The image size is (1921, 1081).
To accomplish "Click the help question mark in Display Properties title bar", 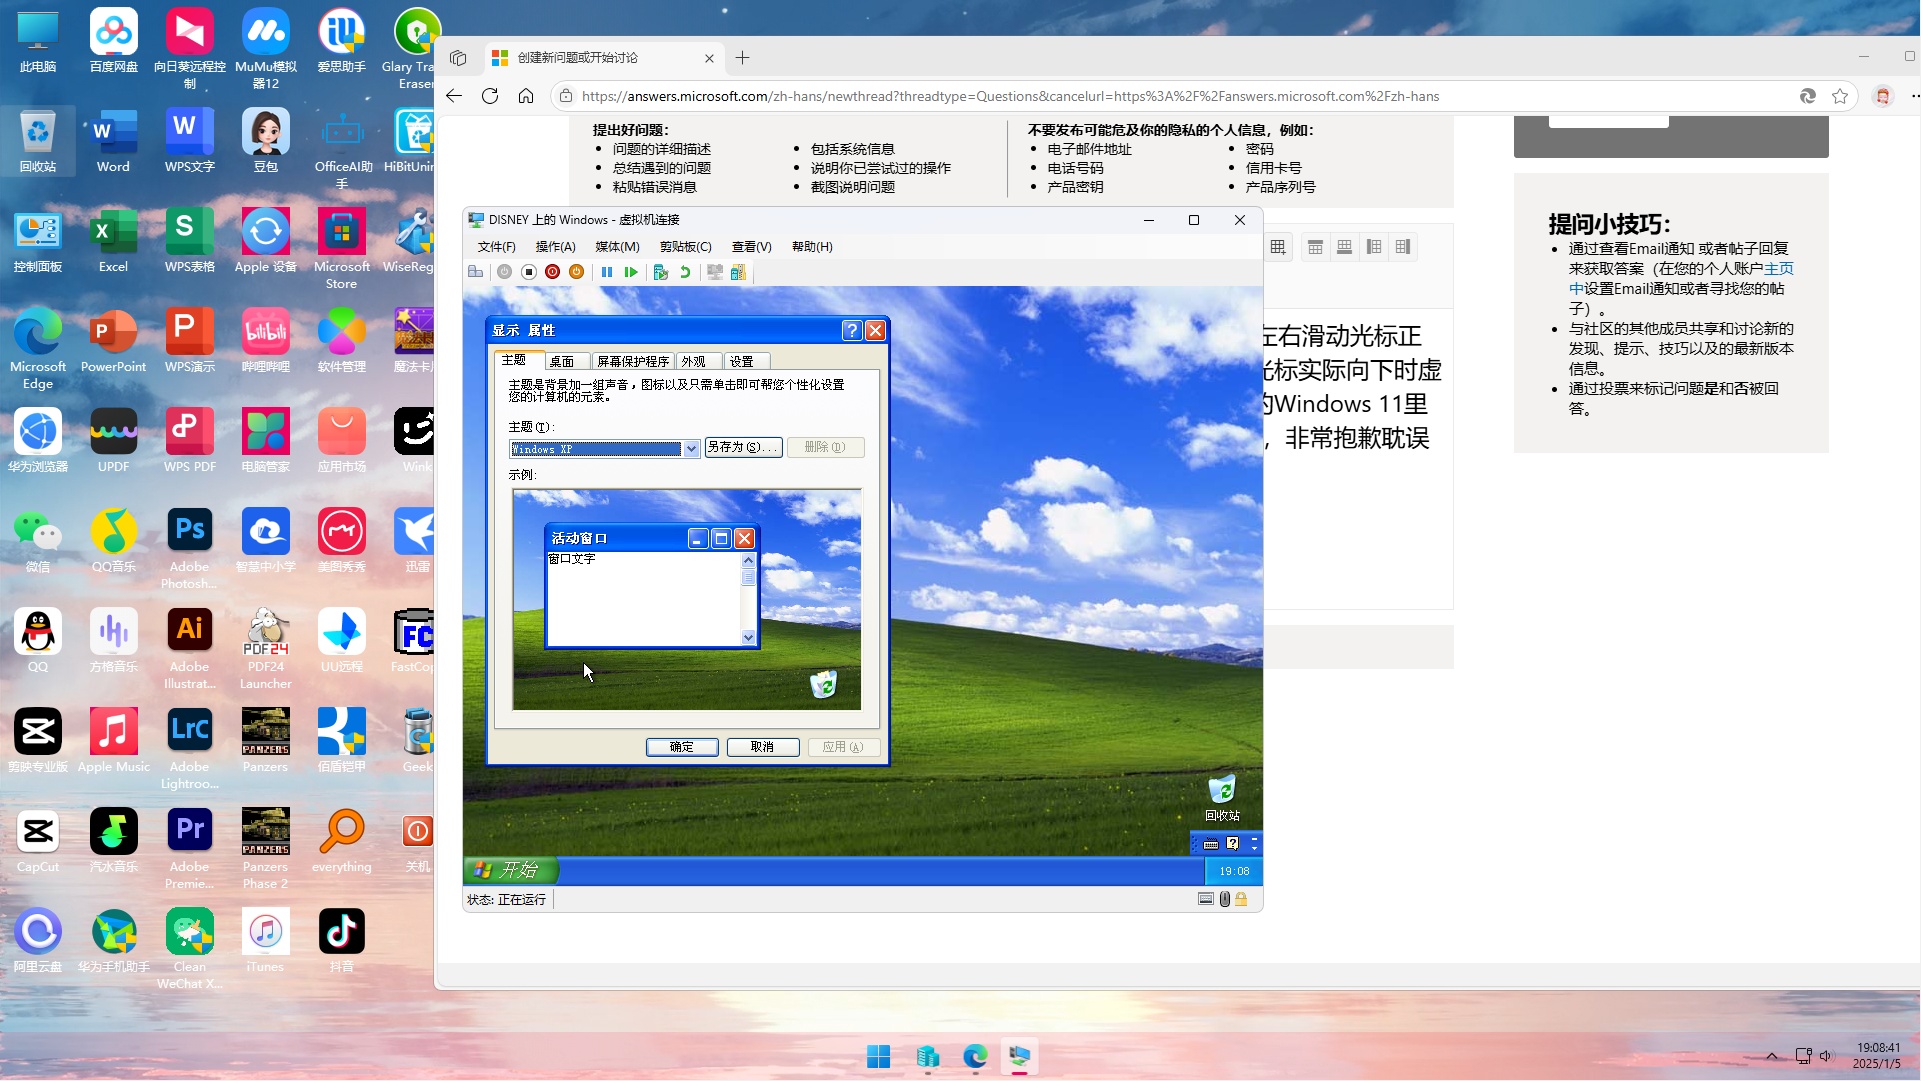I will pos(852,331).
